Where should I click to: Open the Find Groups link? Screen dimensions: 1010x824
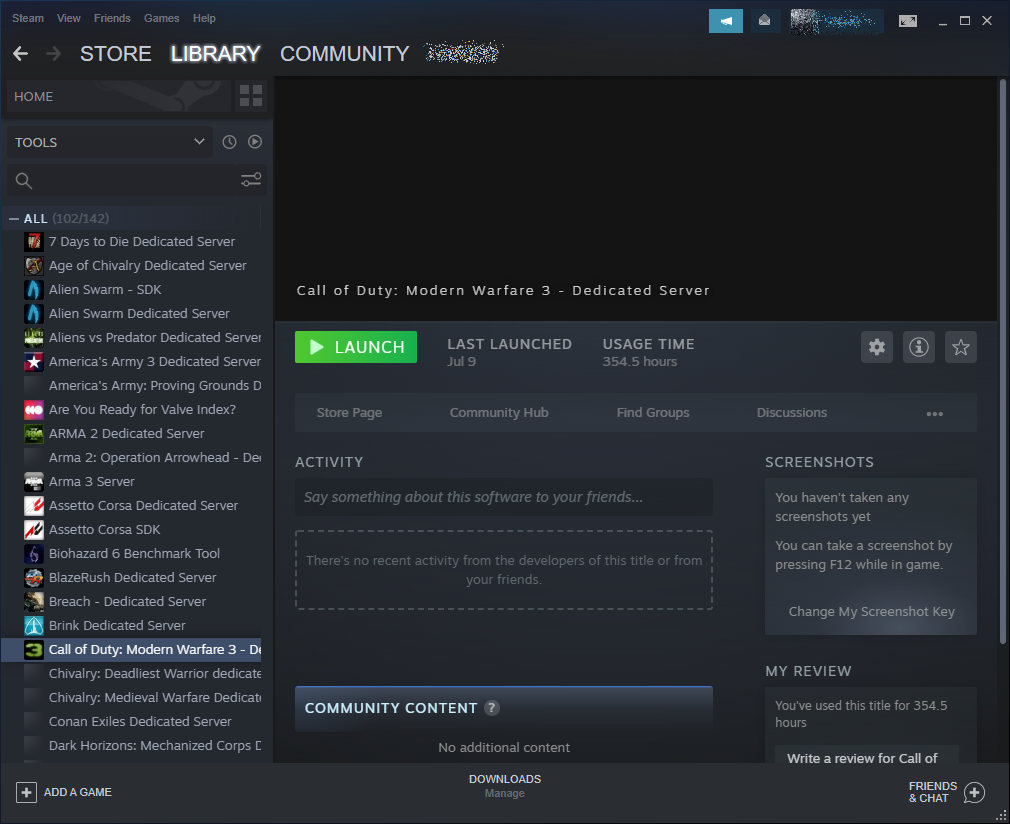(653, 413)
